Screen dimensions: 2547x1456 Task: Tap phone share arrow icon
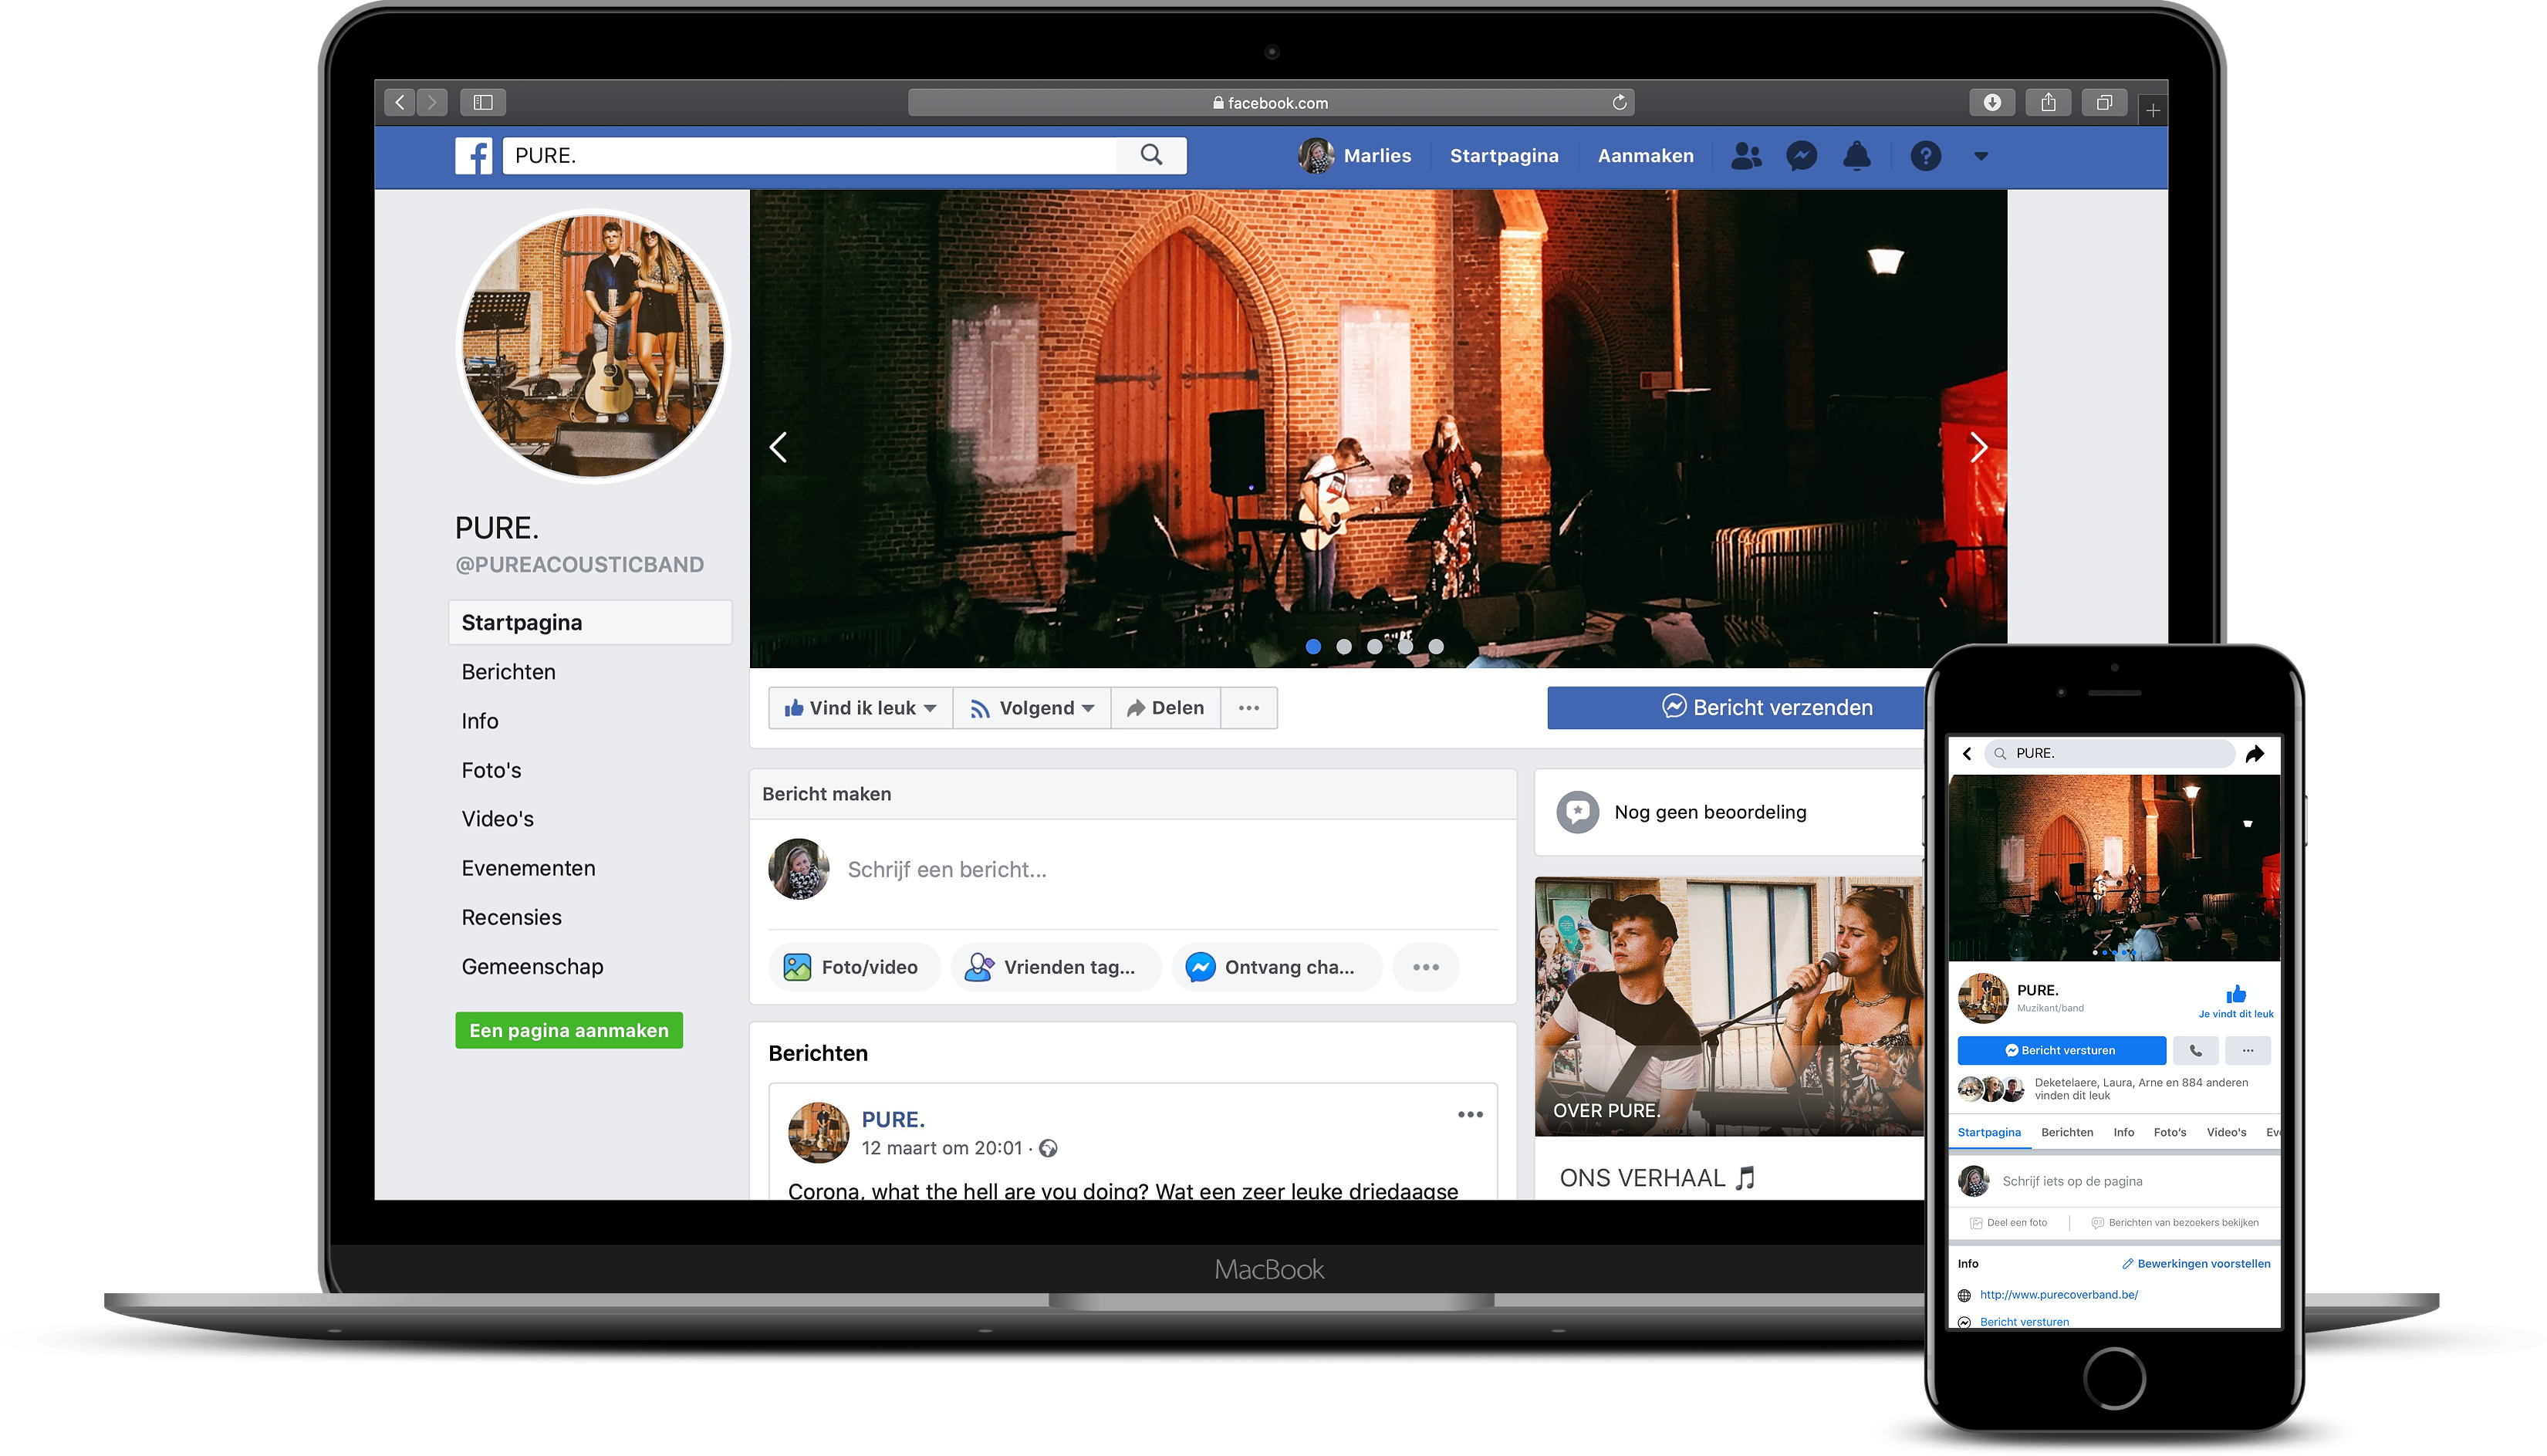pyautogui.click(x=2255, y=754)
